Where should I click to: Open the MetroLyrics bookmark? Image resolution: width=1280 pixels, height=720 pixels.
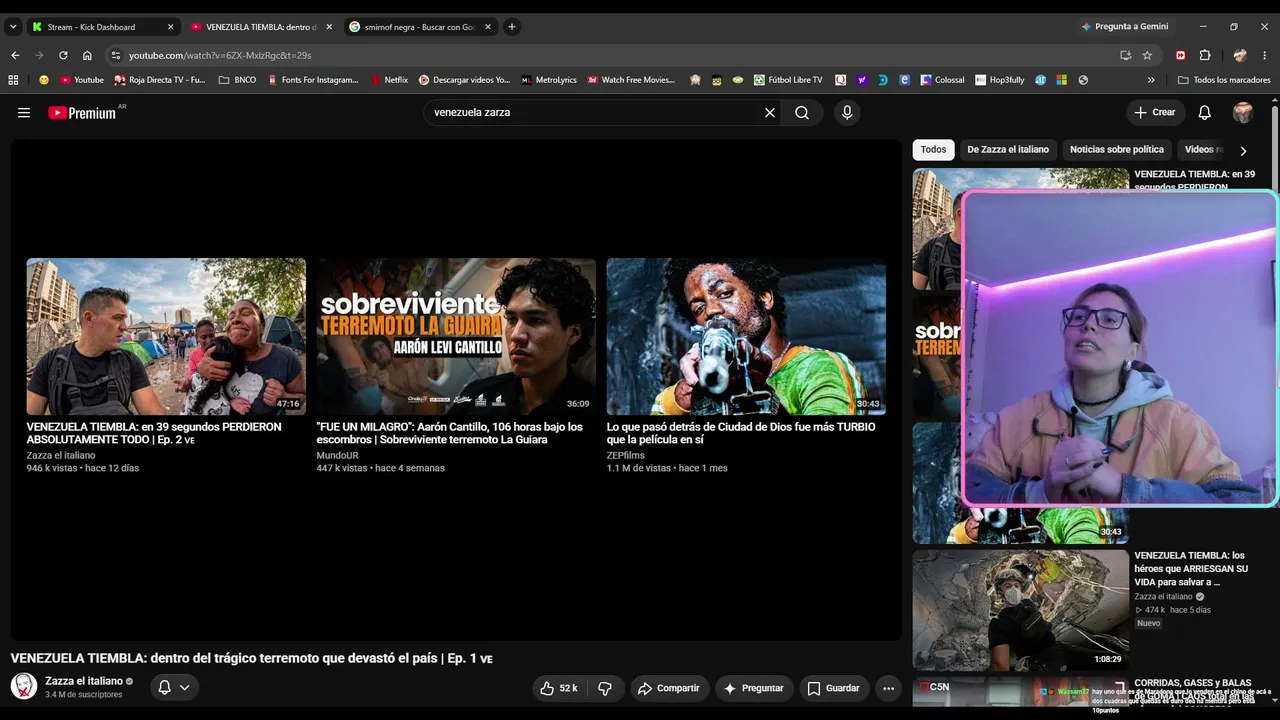point(549,80)
